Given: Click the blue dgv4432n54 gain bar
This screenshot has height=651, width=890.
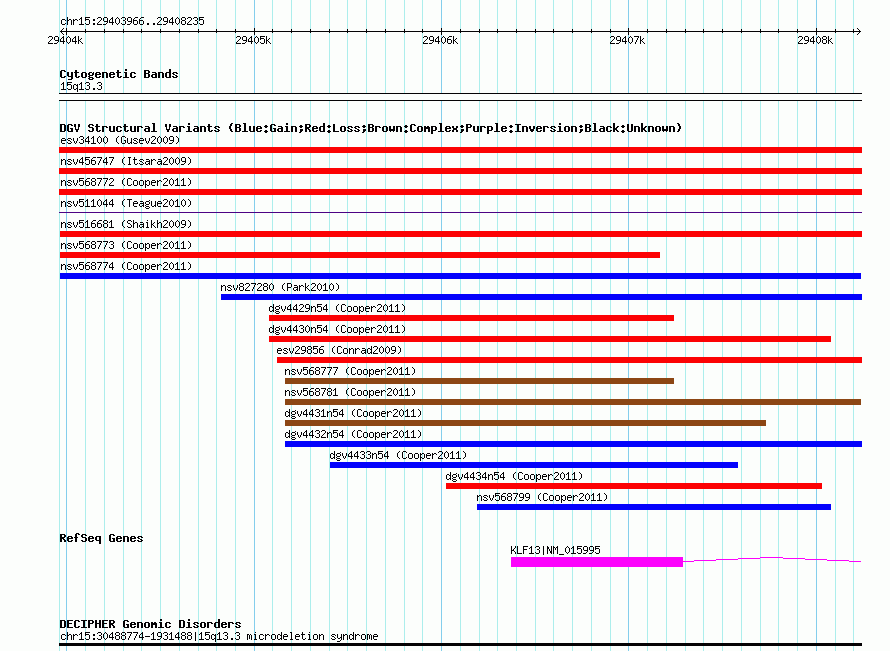Looking at the screenshot, I should coord(573,444).
